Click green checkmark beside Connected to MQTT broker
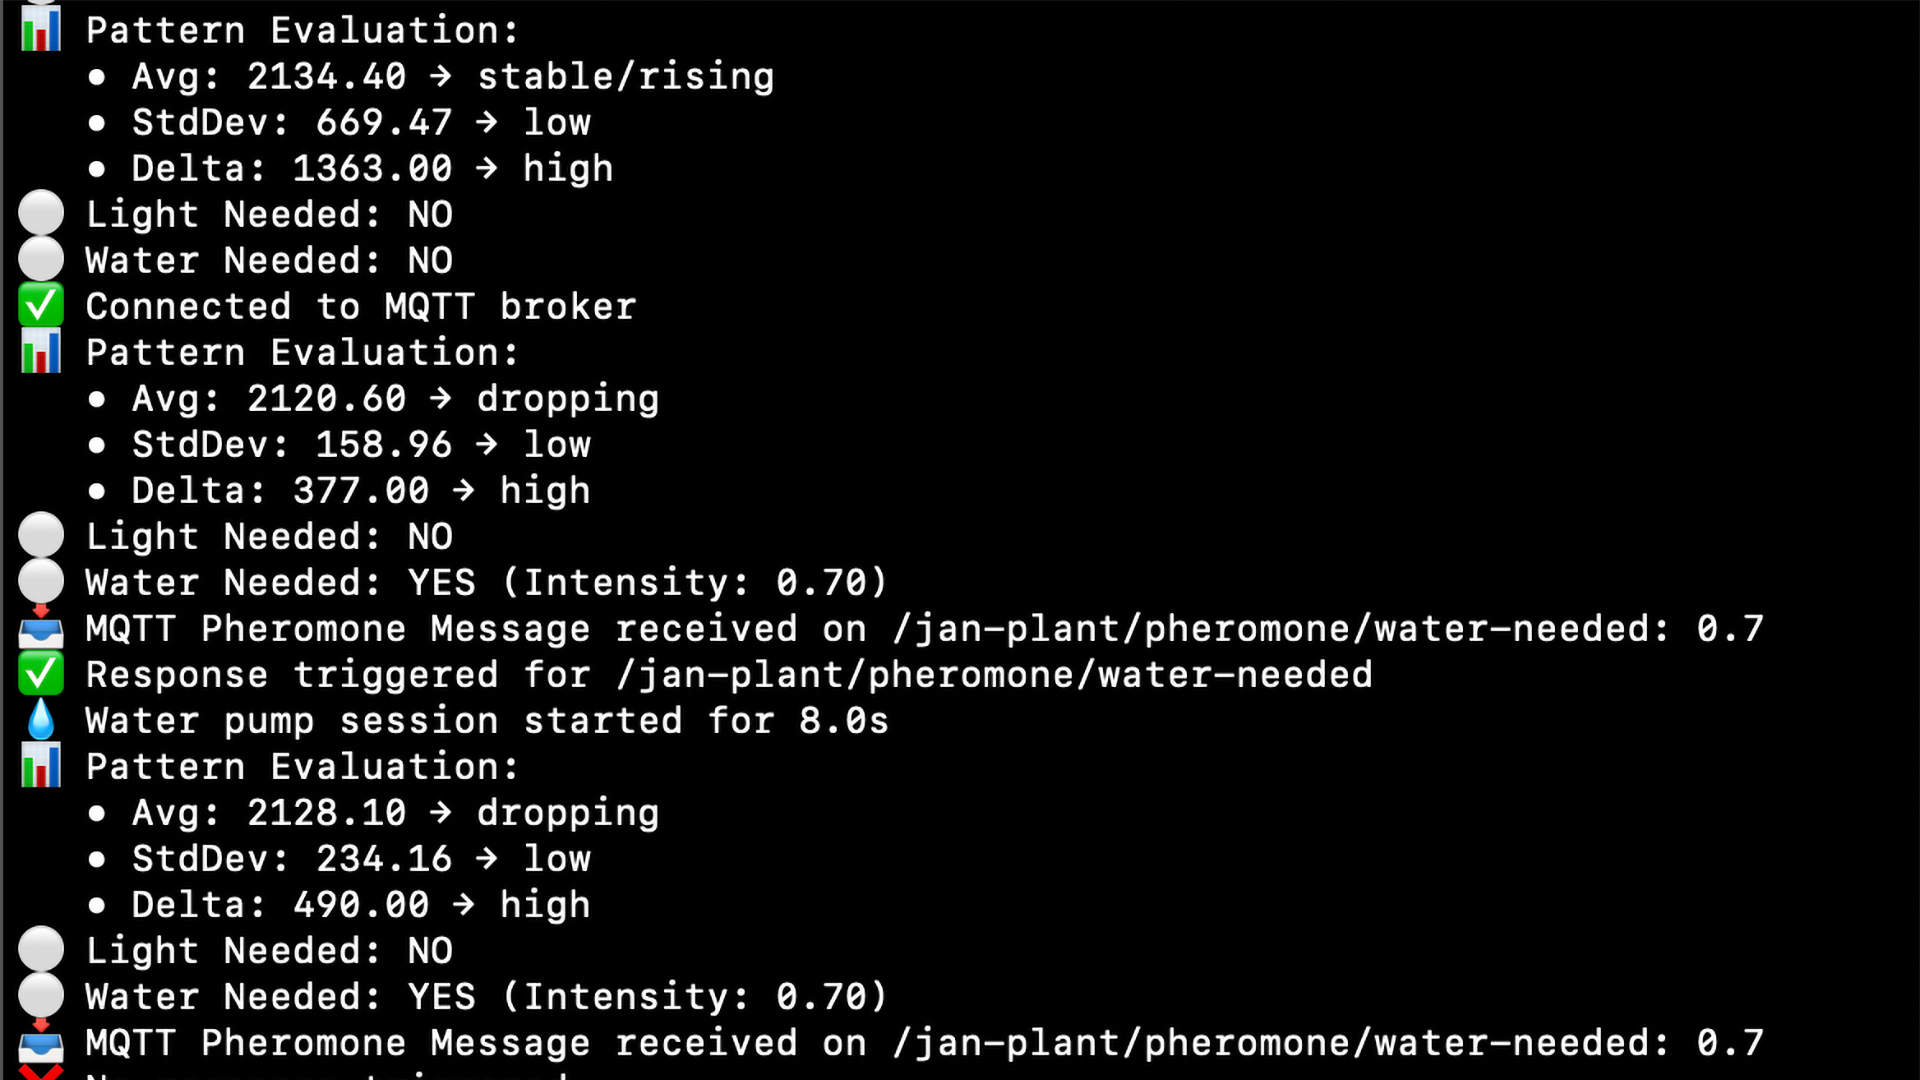The width and height of the screenshot is (1920, 1080). [41, 306]
